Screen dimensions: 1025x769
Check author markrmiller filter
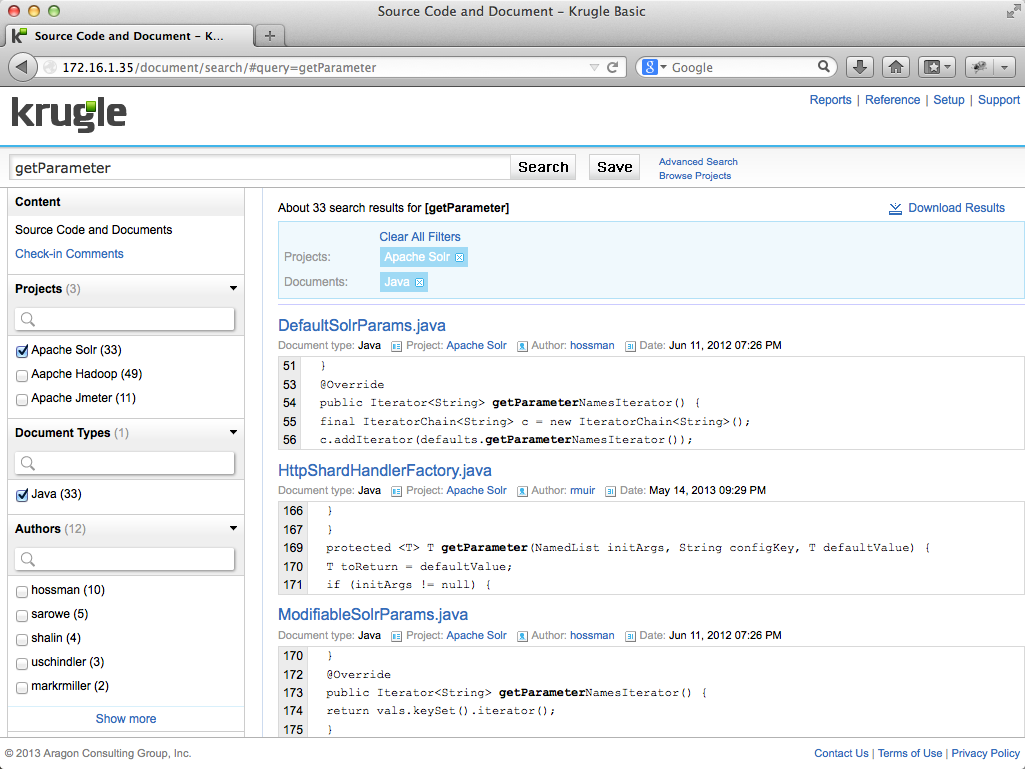[22, 687]
